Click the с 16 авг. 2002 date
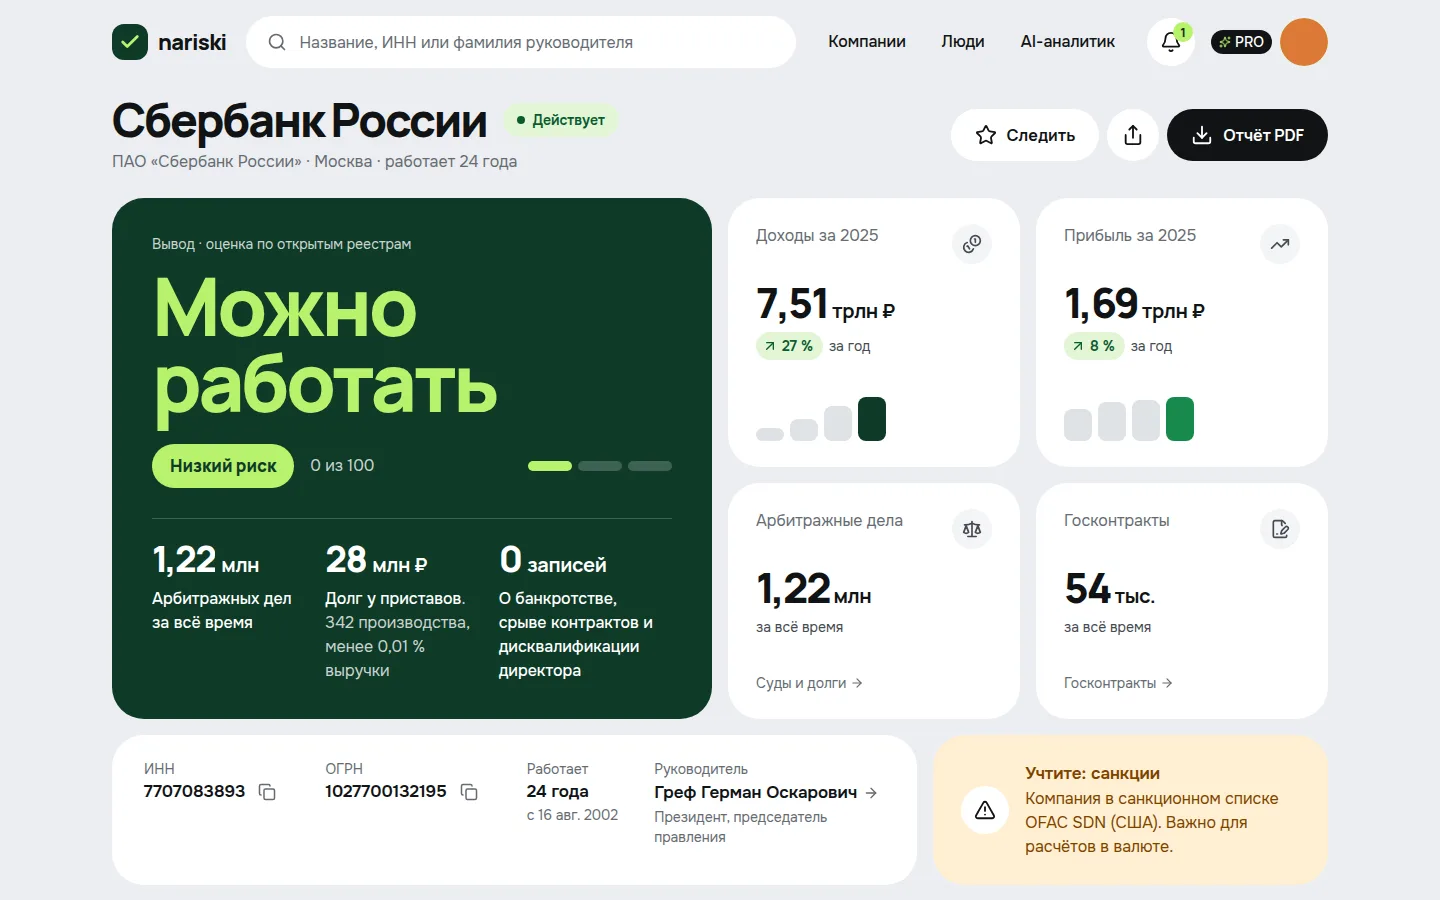The image size is (1440, 900). [572, 815]
